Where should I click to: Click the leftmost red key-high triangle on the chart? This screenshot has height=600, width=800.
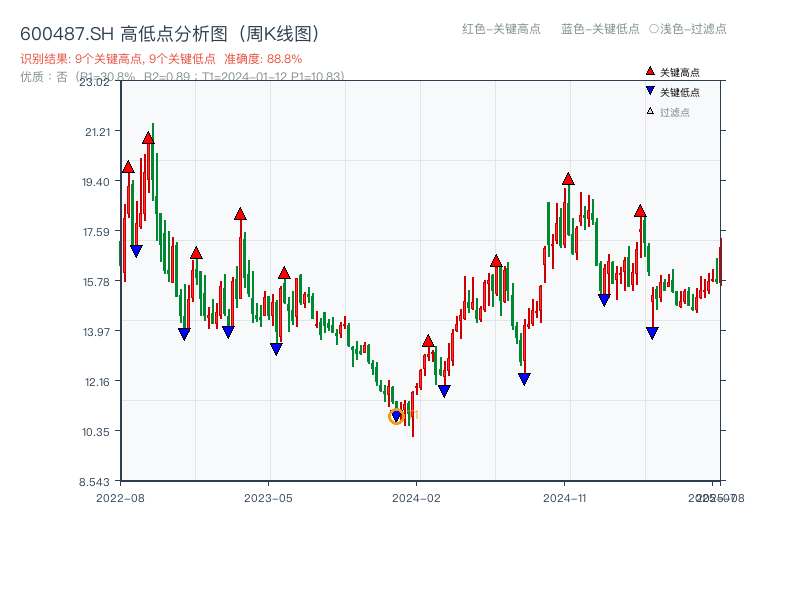pos(126,169)
